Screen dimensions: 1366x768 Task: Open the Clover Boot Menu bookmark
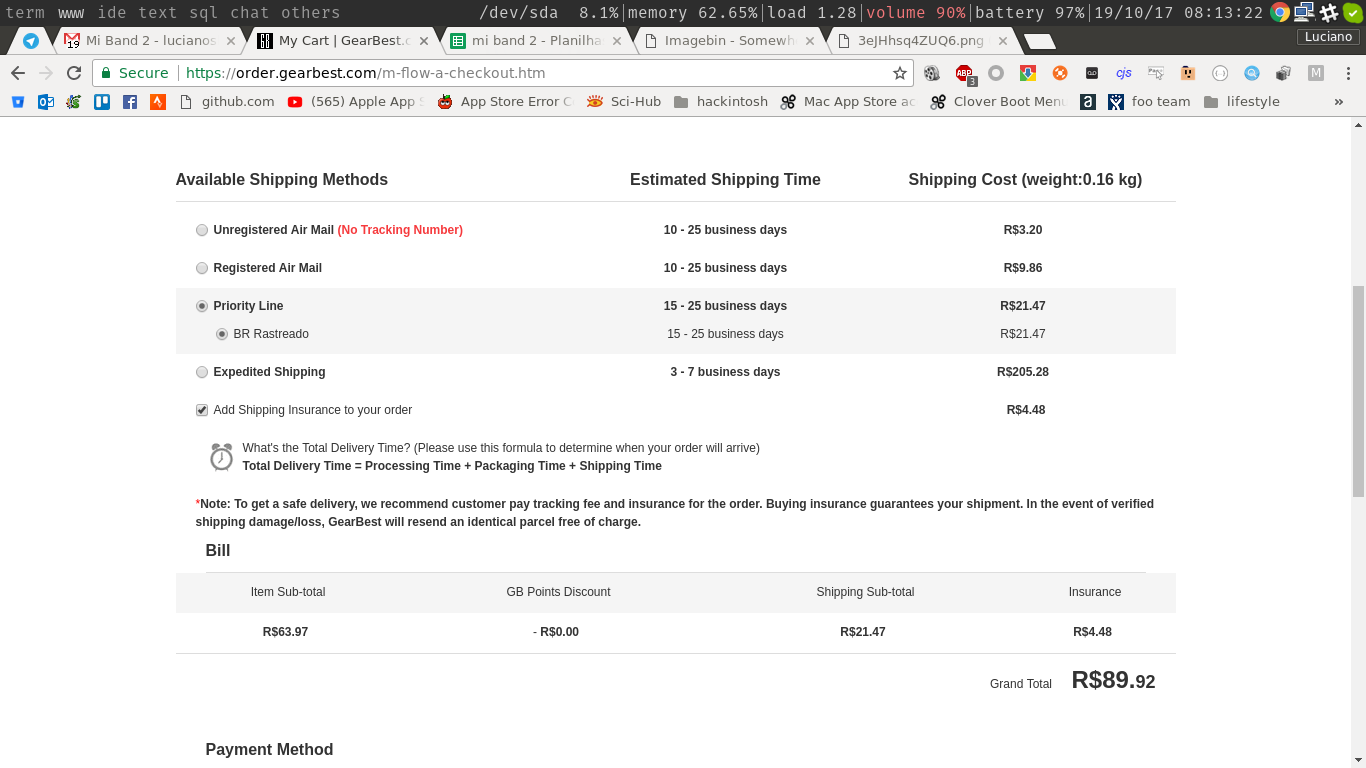point(999,101)
